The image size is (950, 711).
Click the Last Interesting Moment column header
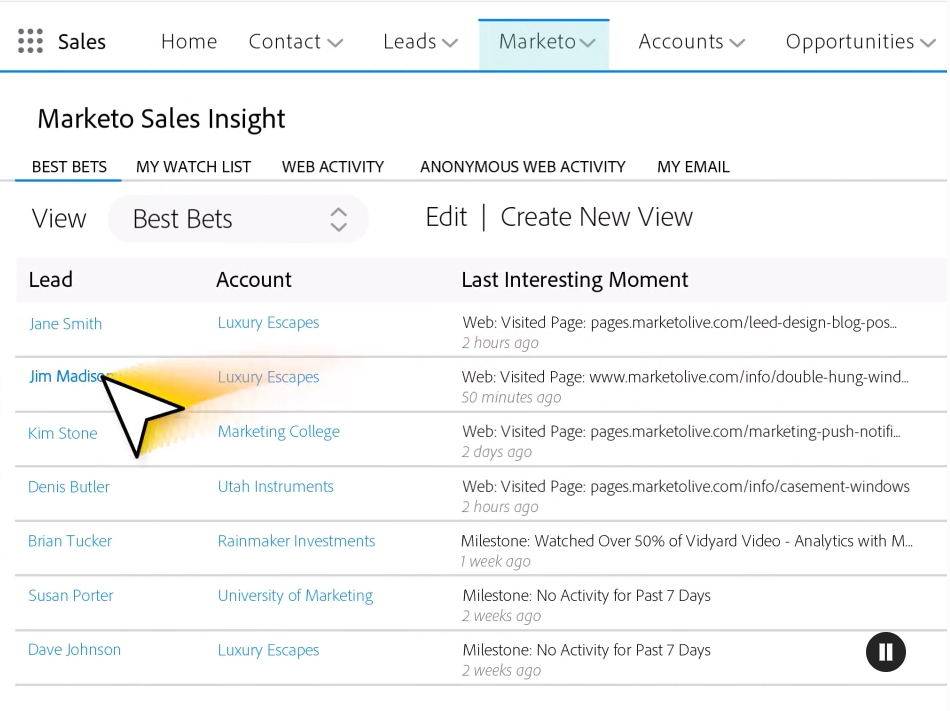click(574, 279)
